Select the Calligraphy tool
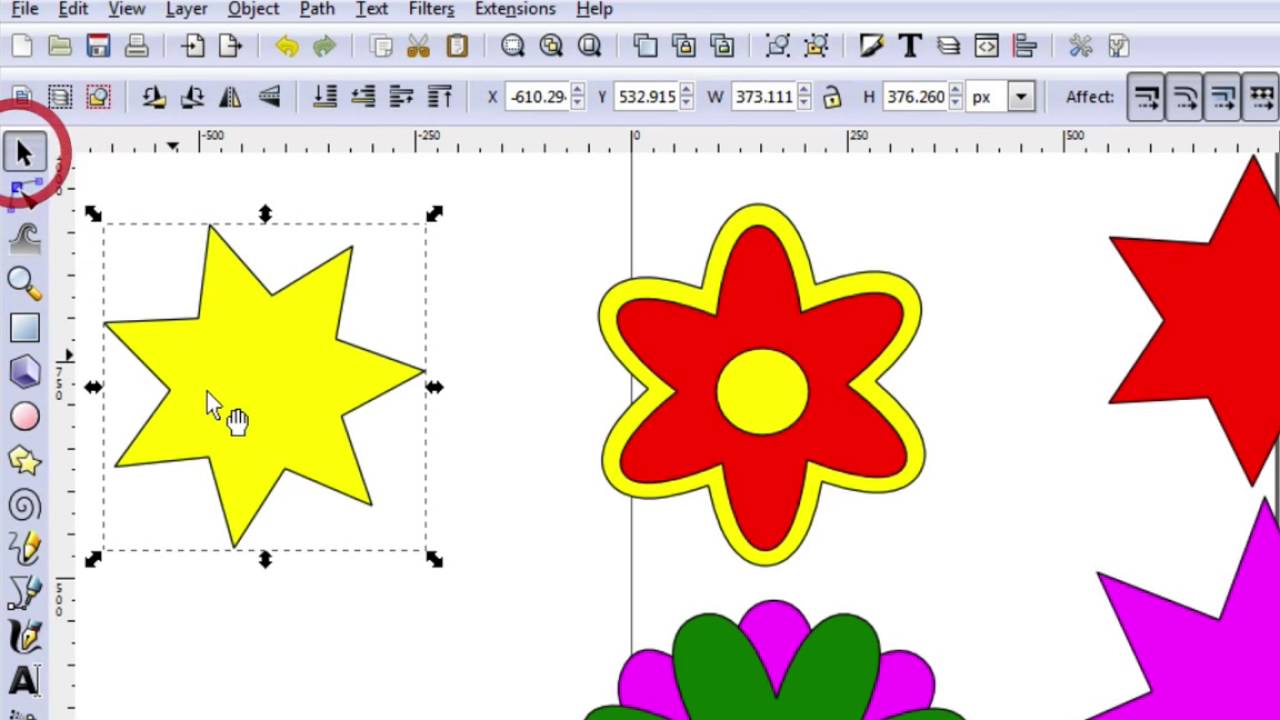Screen dimensions: 1280x720 click(x=24, y=637)
